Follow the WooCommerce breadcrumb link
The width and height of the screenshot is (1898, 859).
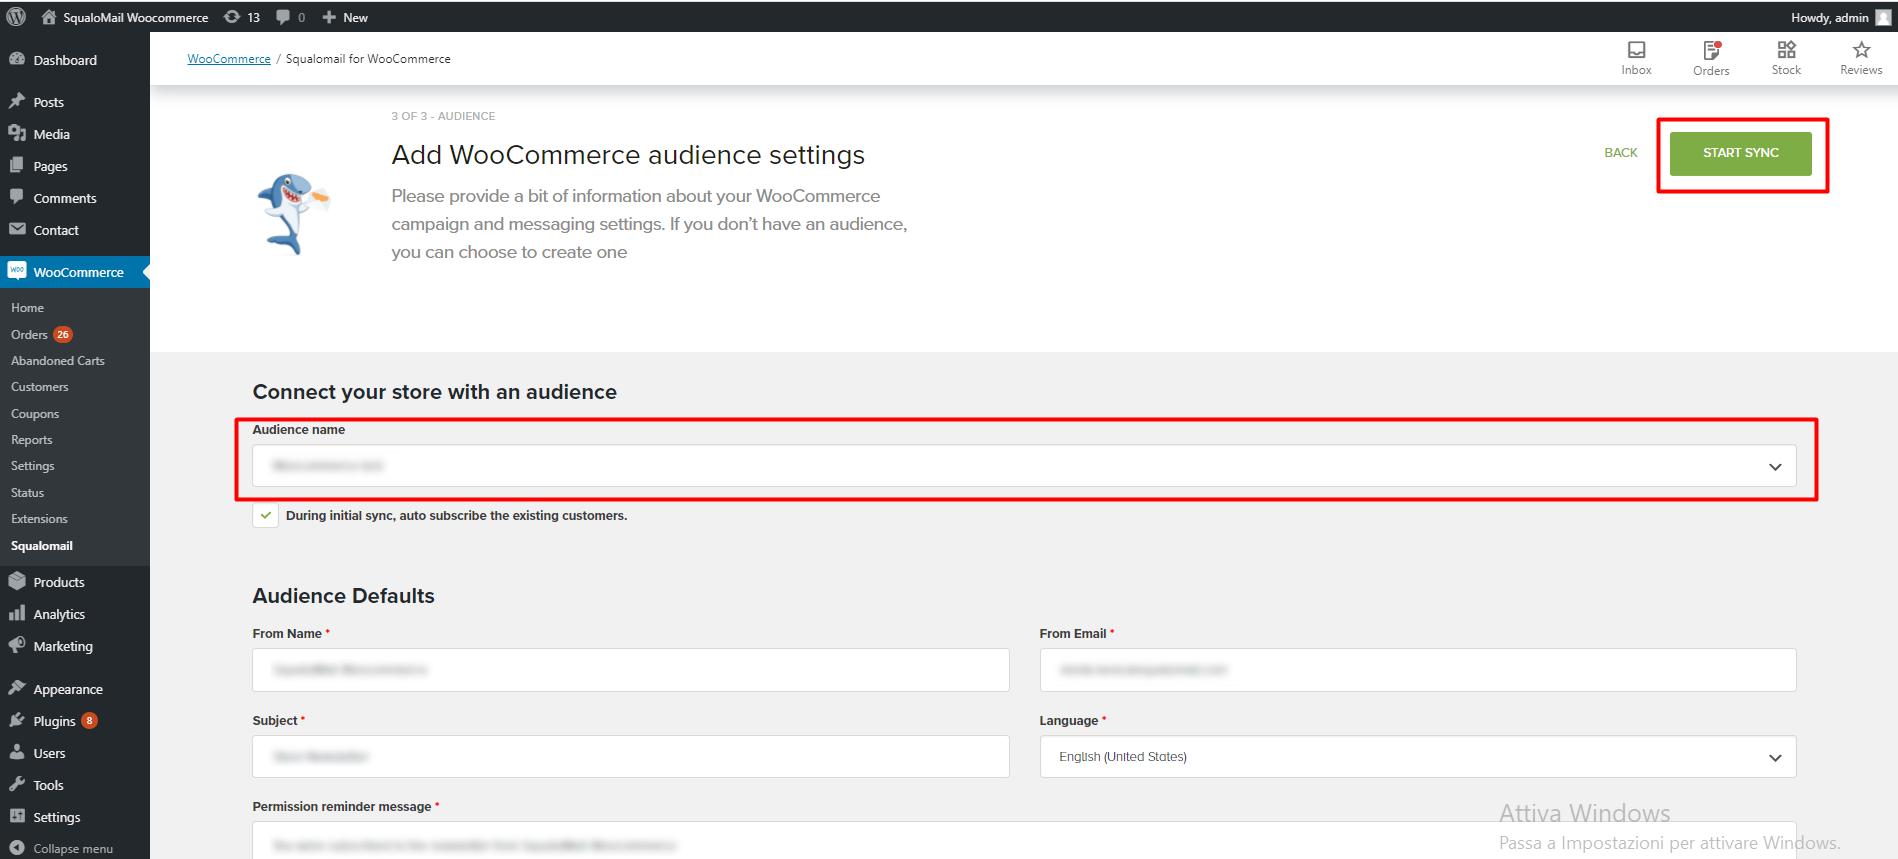[229, 59]
